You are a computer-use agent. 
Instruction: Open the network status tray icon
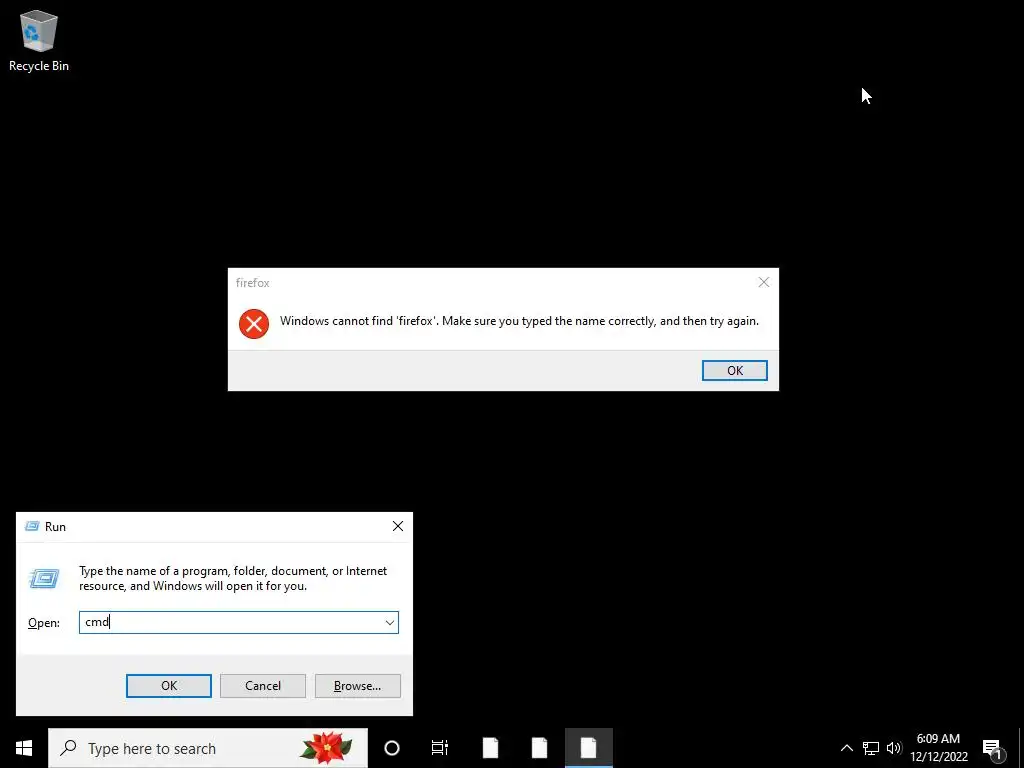click(x=871, y=748)
